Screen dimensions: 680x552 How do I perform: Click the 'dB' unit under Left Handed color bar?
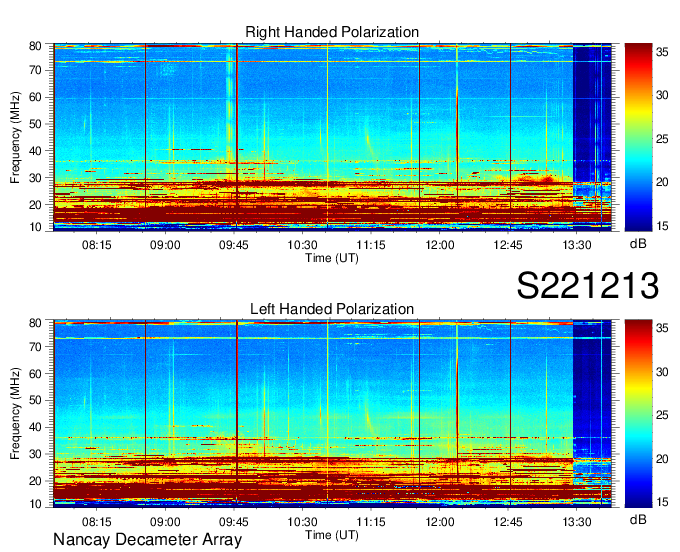click(x=638, y=519)
